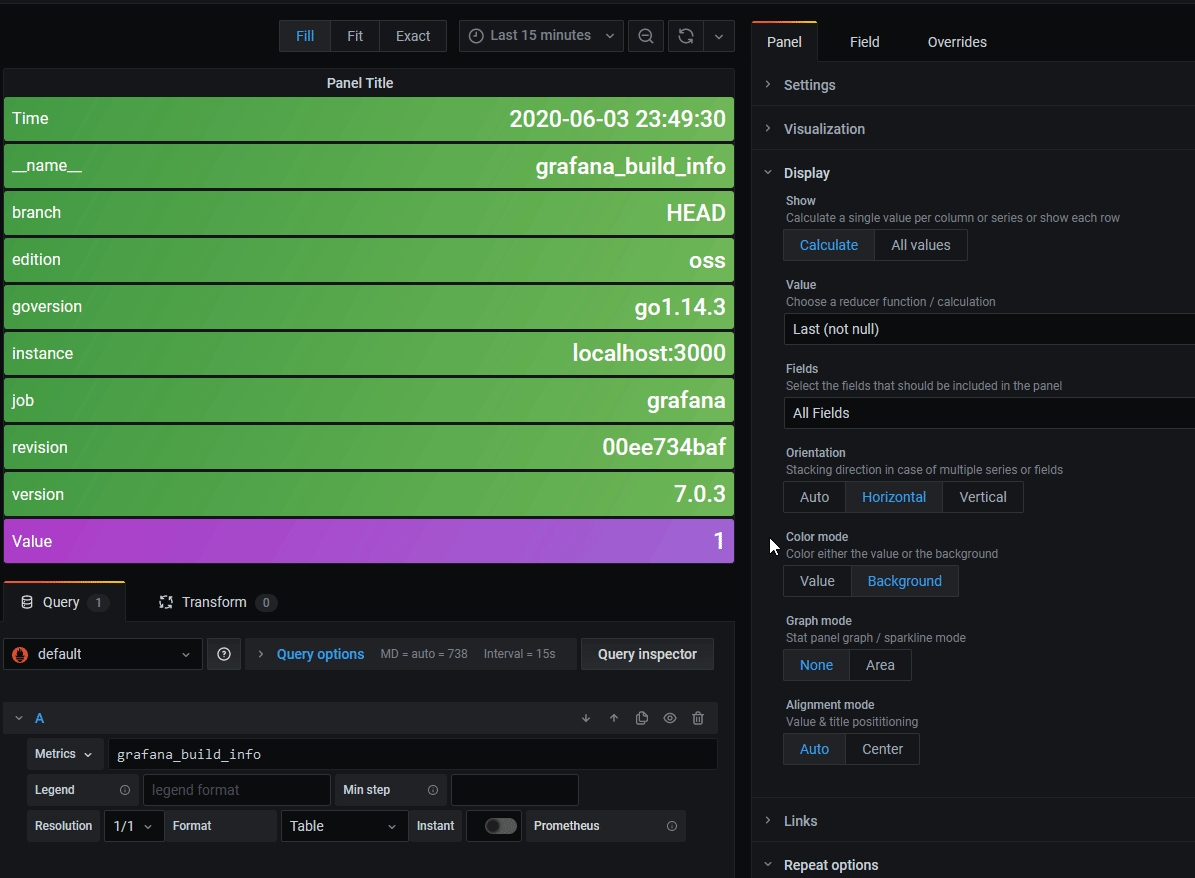This screenshot has height=878, width=1195.
Task: Open the Last 15 minutes time picker
Action: click(x=540, y=35)
